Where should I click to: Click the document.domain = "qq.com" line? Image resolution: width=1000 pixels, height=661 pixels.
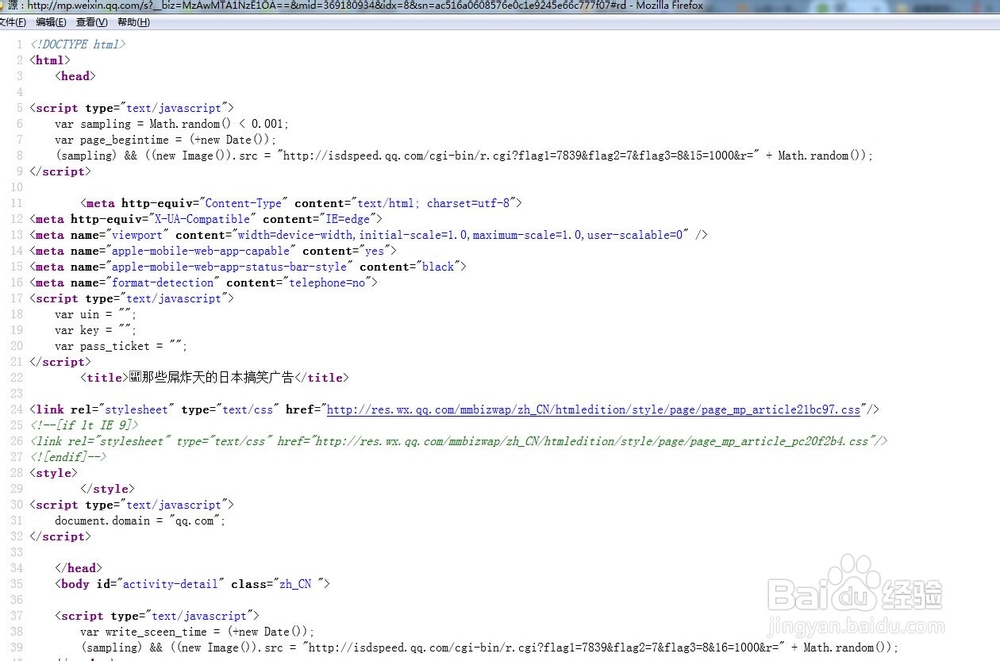(140, 521)
